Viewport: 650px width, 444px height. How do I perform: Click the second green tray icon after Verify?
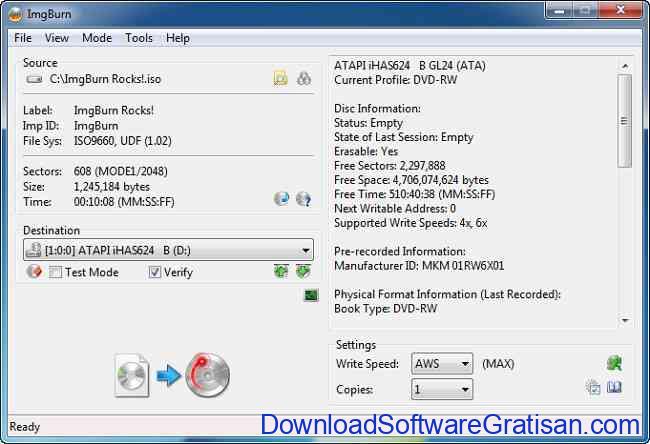303,272
